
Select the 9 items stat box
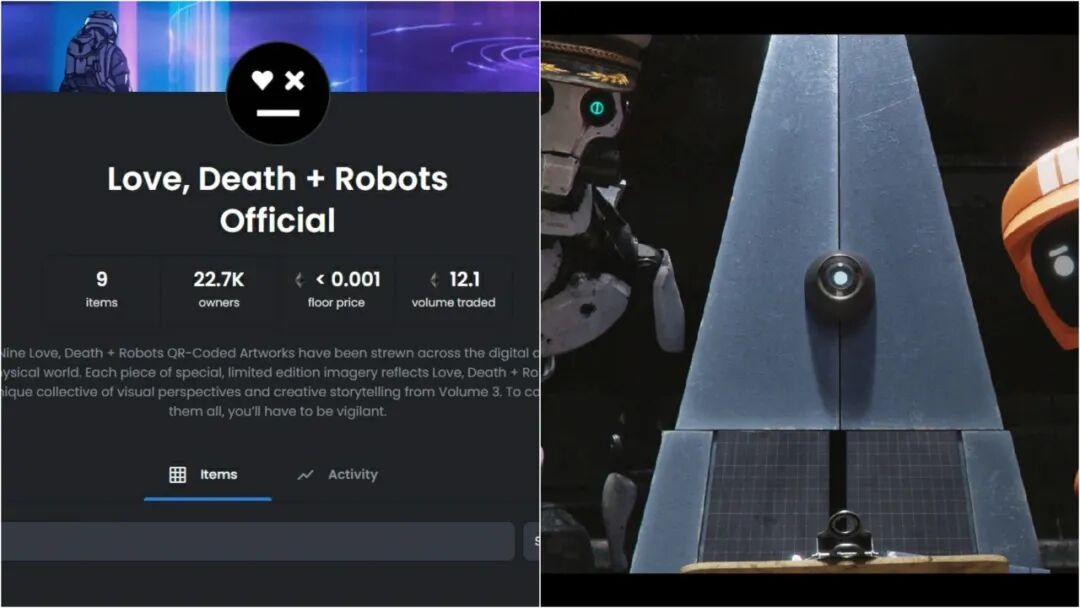click(102, 289)
